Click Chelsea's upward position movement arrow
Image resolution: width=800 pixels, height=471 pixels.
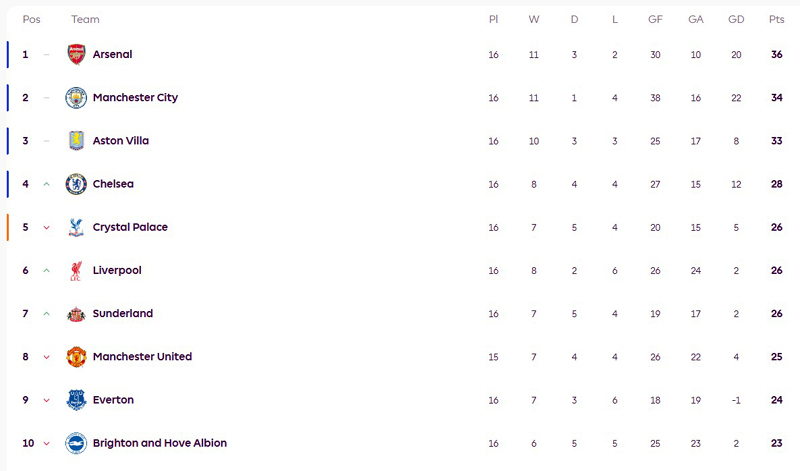click(x=46, y=184)
